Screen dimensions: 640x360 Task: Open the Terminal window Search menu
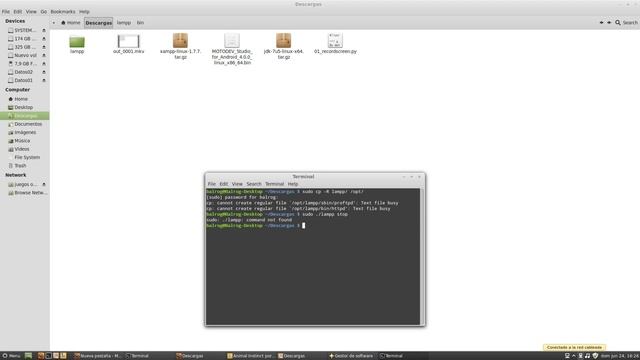(253, 184)
